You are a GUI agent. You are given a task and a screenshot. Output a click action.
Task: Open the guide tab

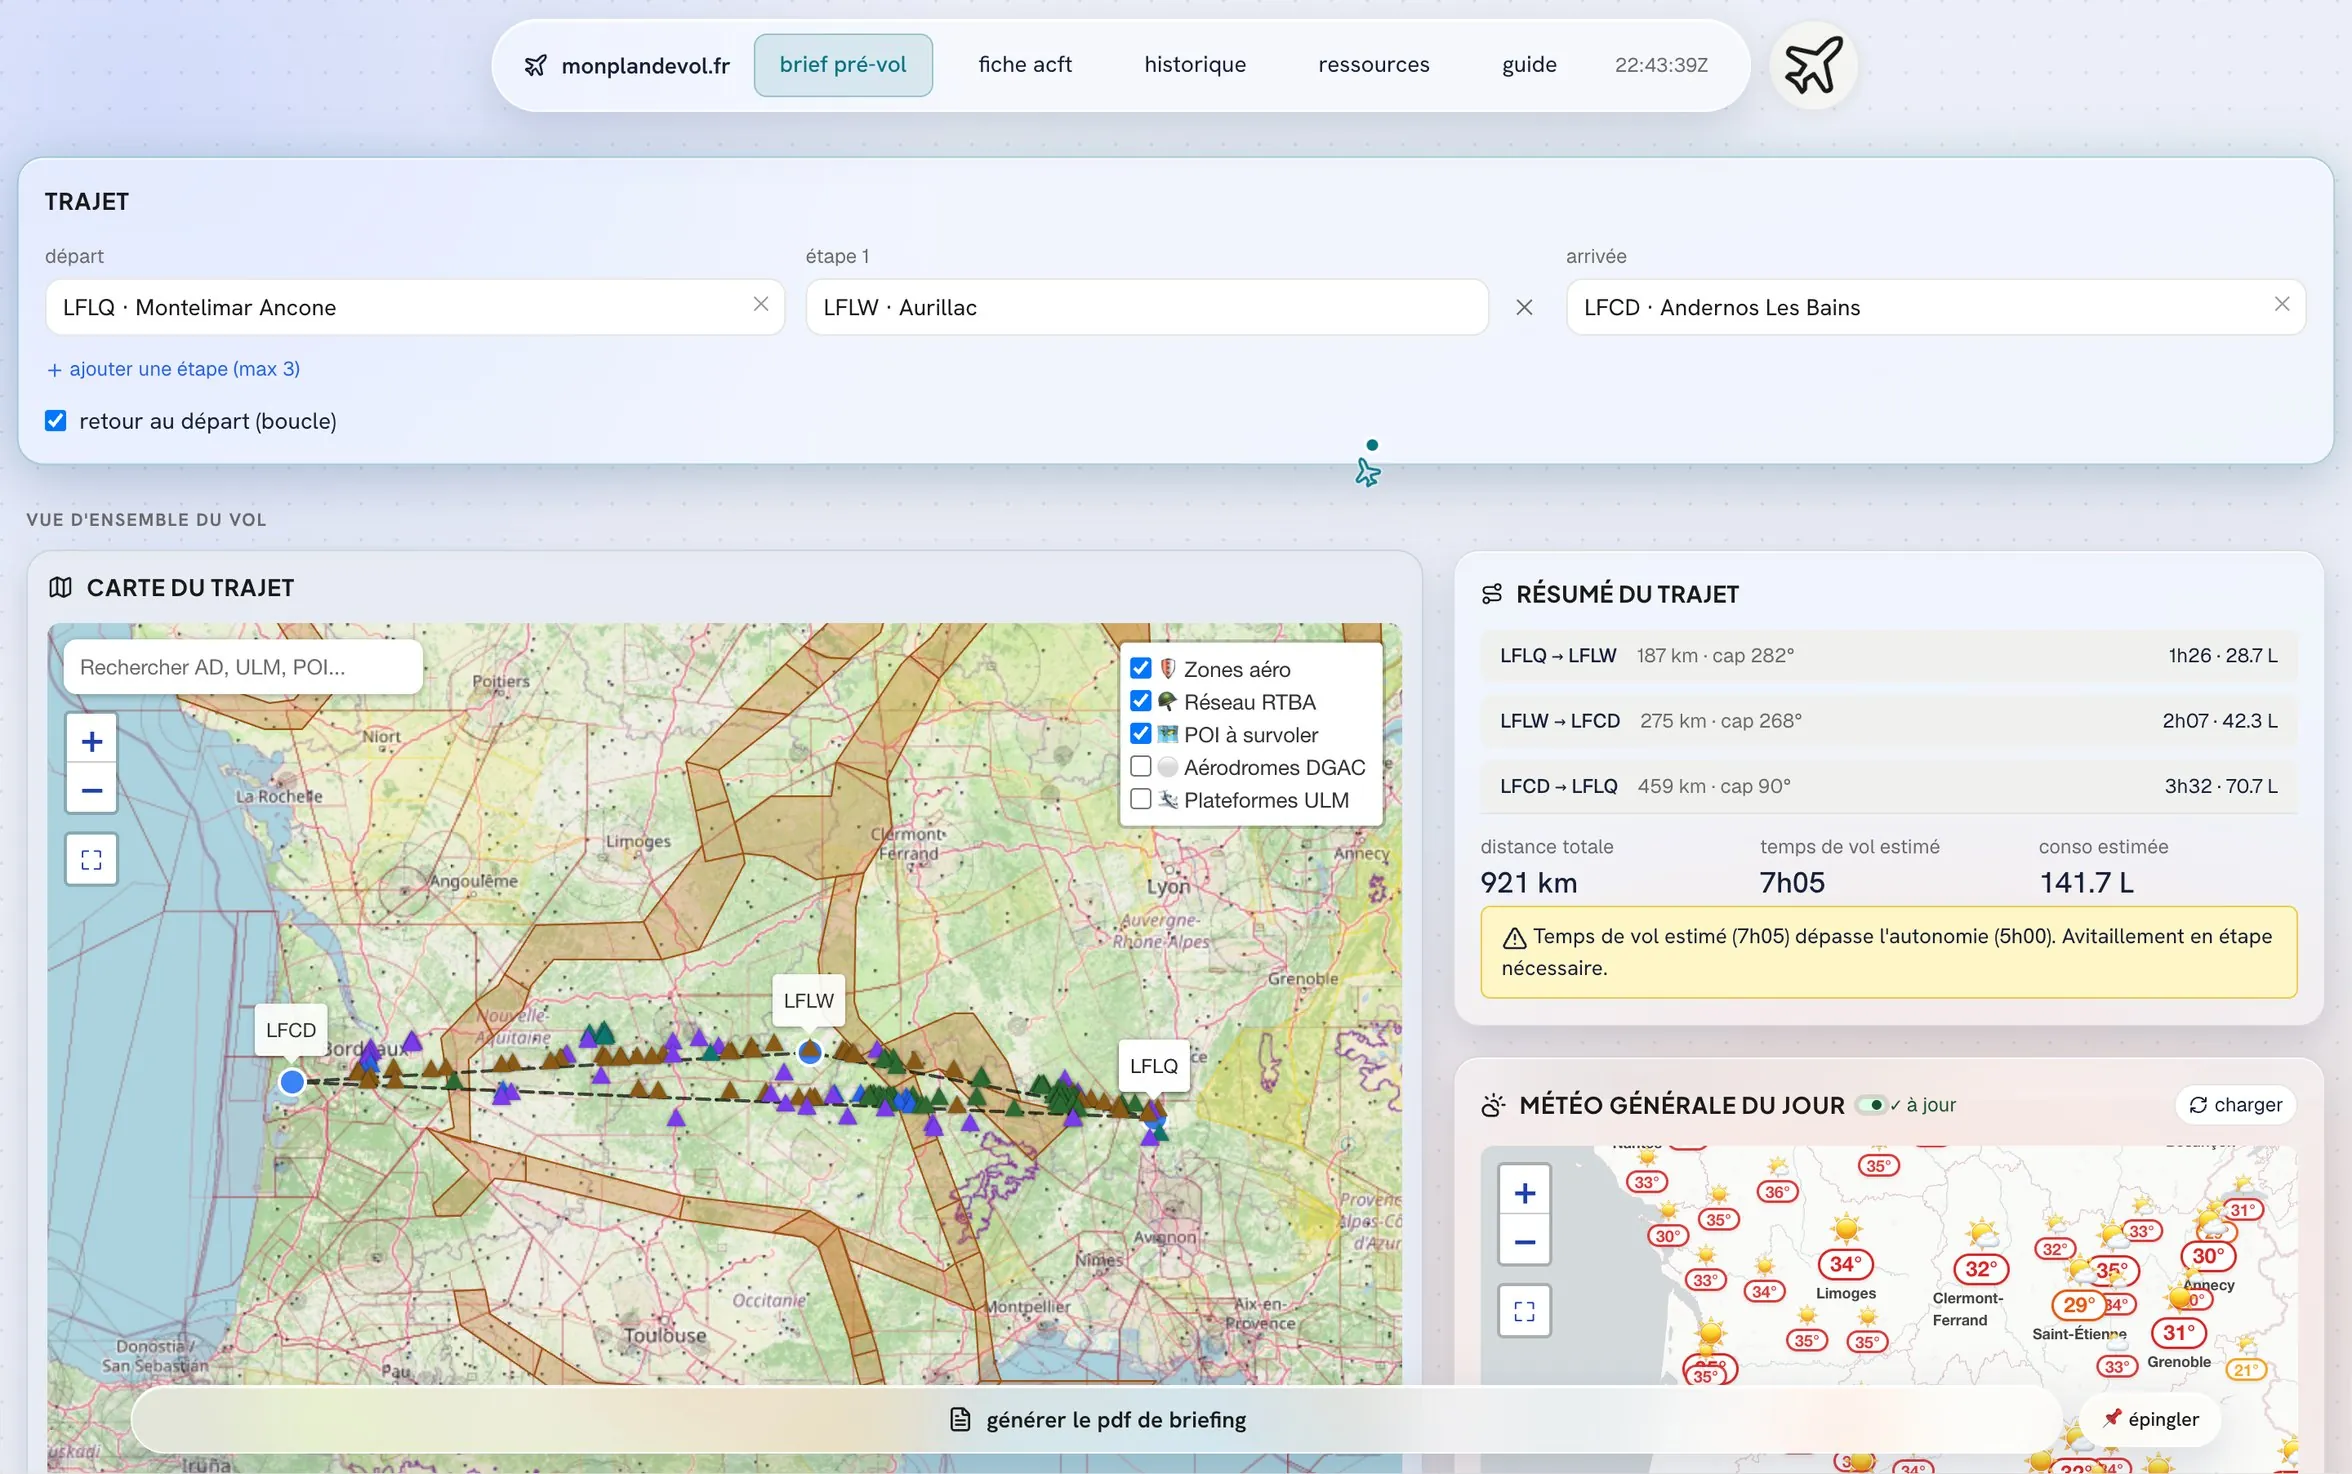tap(1529, 65)
